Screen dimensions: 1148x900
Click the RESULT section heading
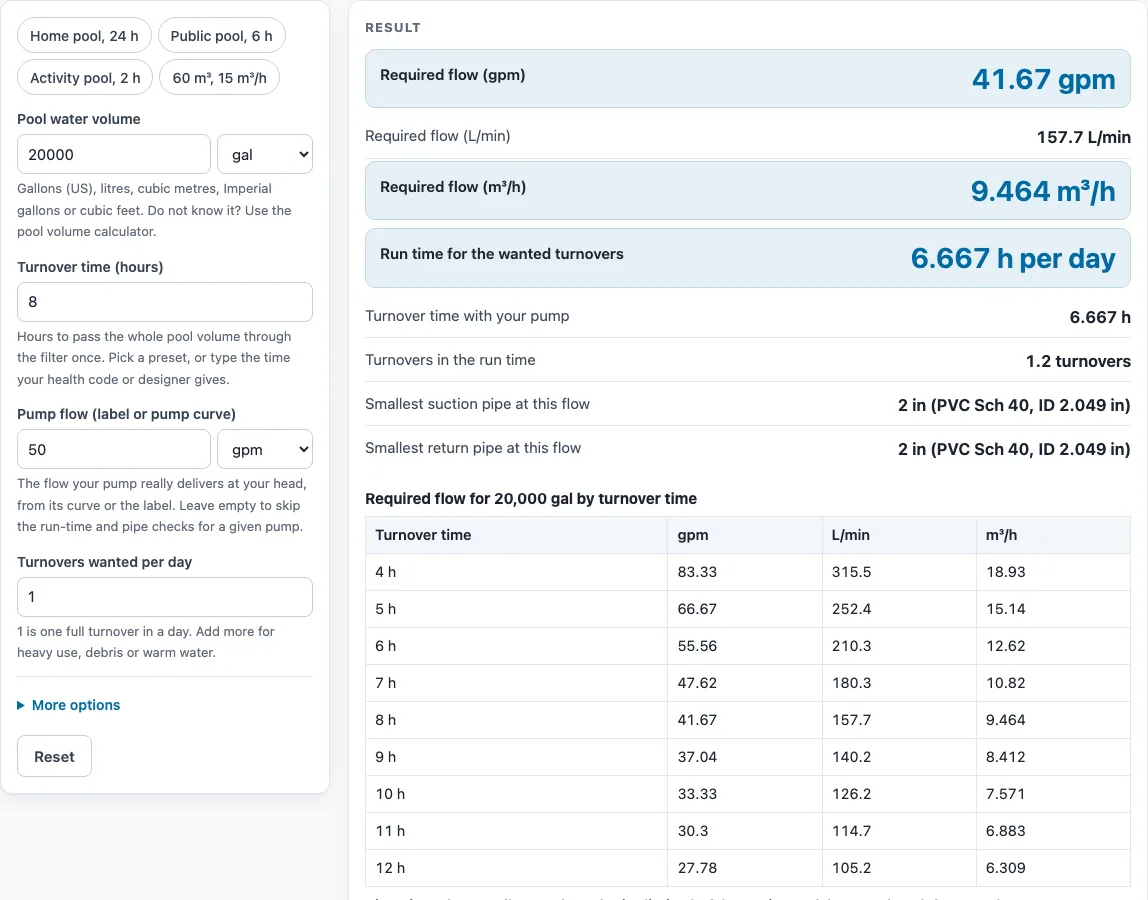tap(392, 28)
